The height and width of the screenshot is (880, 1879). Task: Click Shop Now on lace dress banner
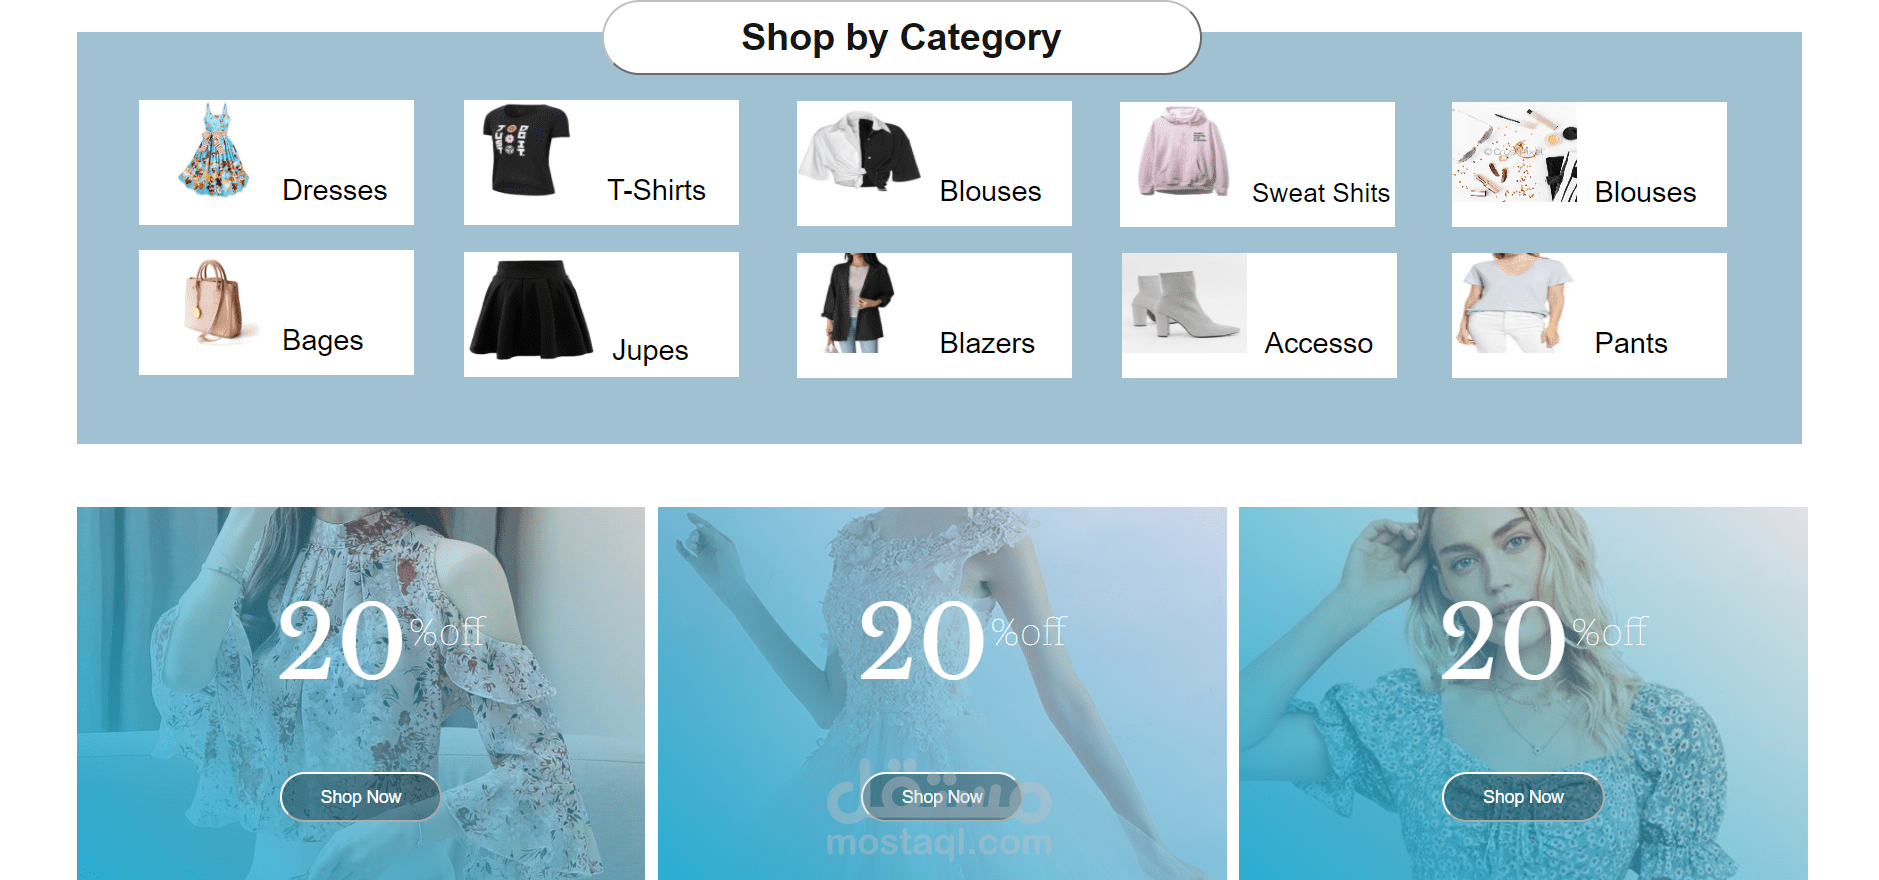tap(942, 797)
